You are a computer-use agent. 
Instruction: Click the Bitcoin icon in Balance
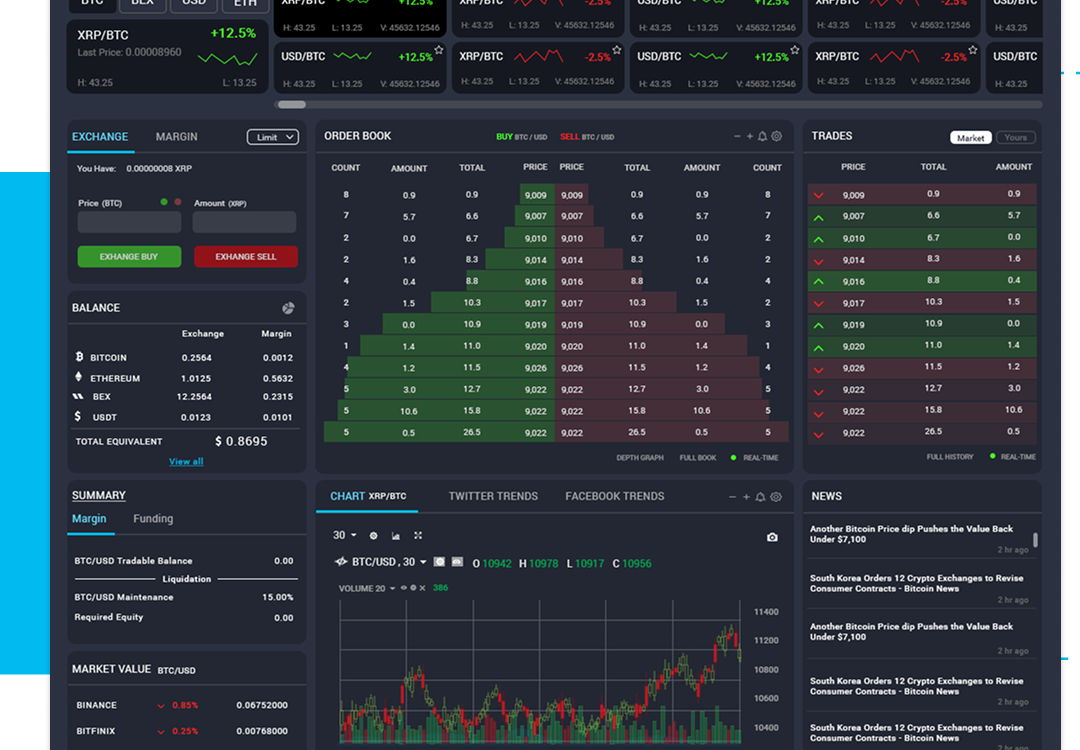pyautogui.click(x=79, y=357)
